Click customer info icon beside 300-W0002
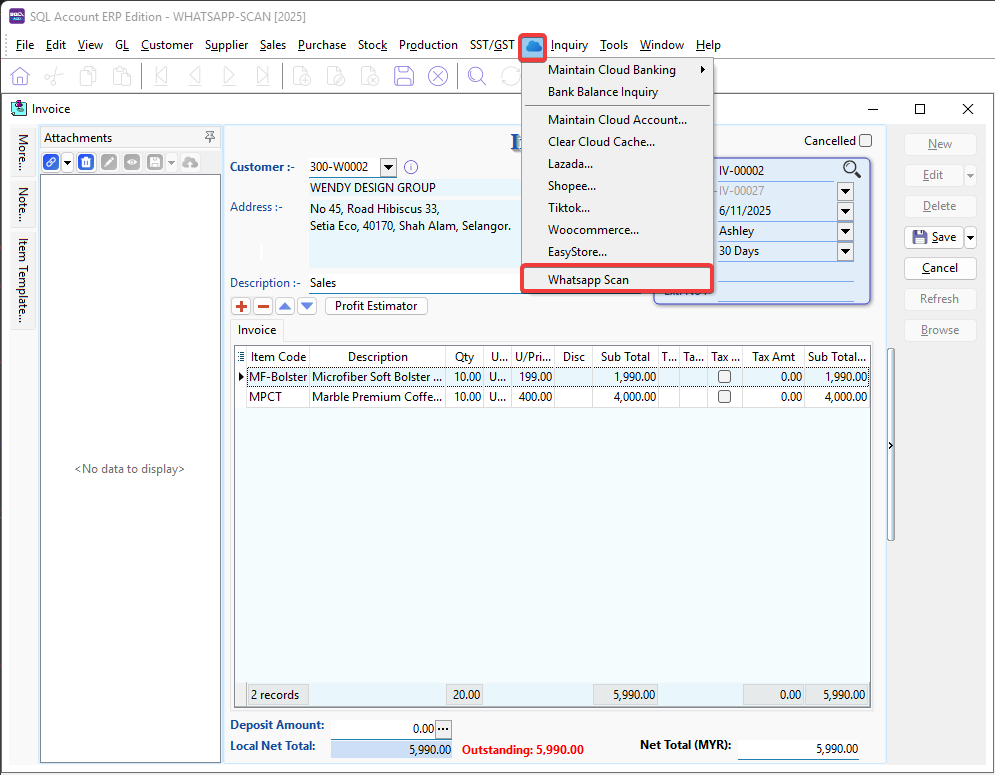 pos(410,167)
